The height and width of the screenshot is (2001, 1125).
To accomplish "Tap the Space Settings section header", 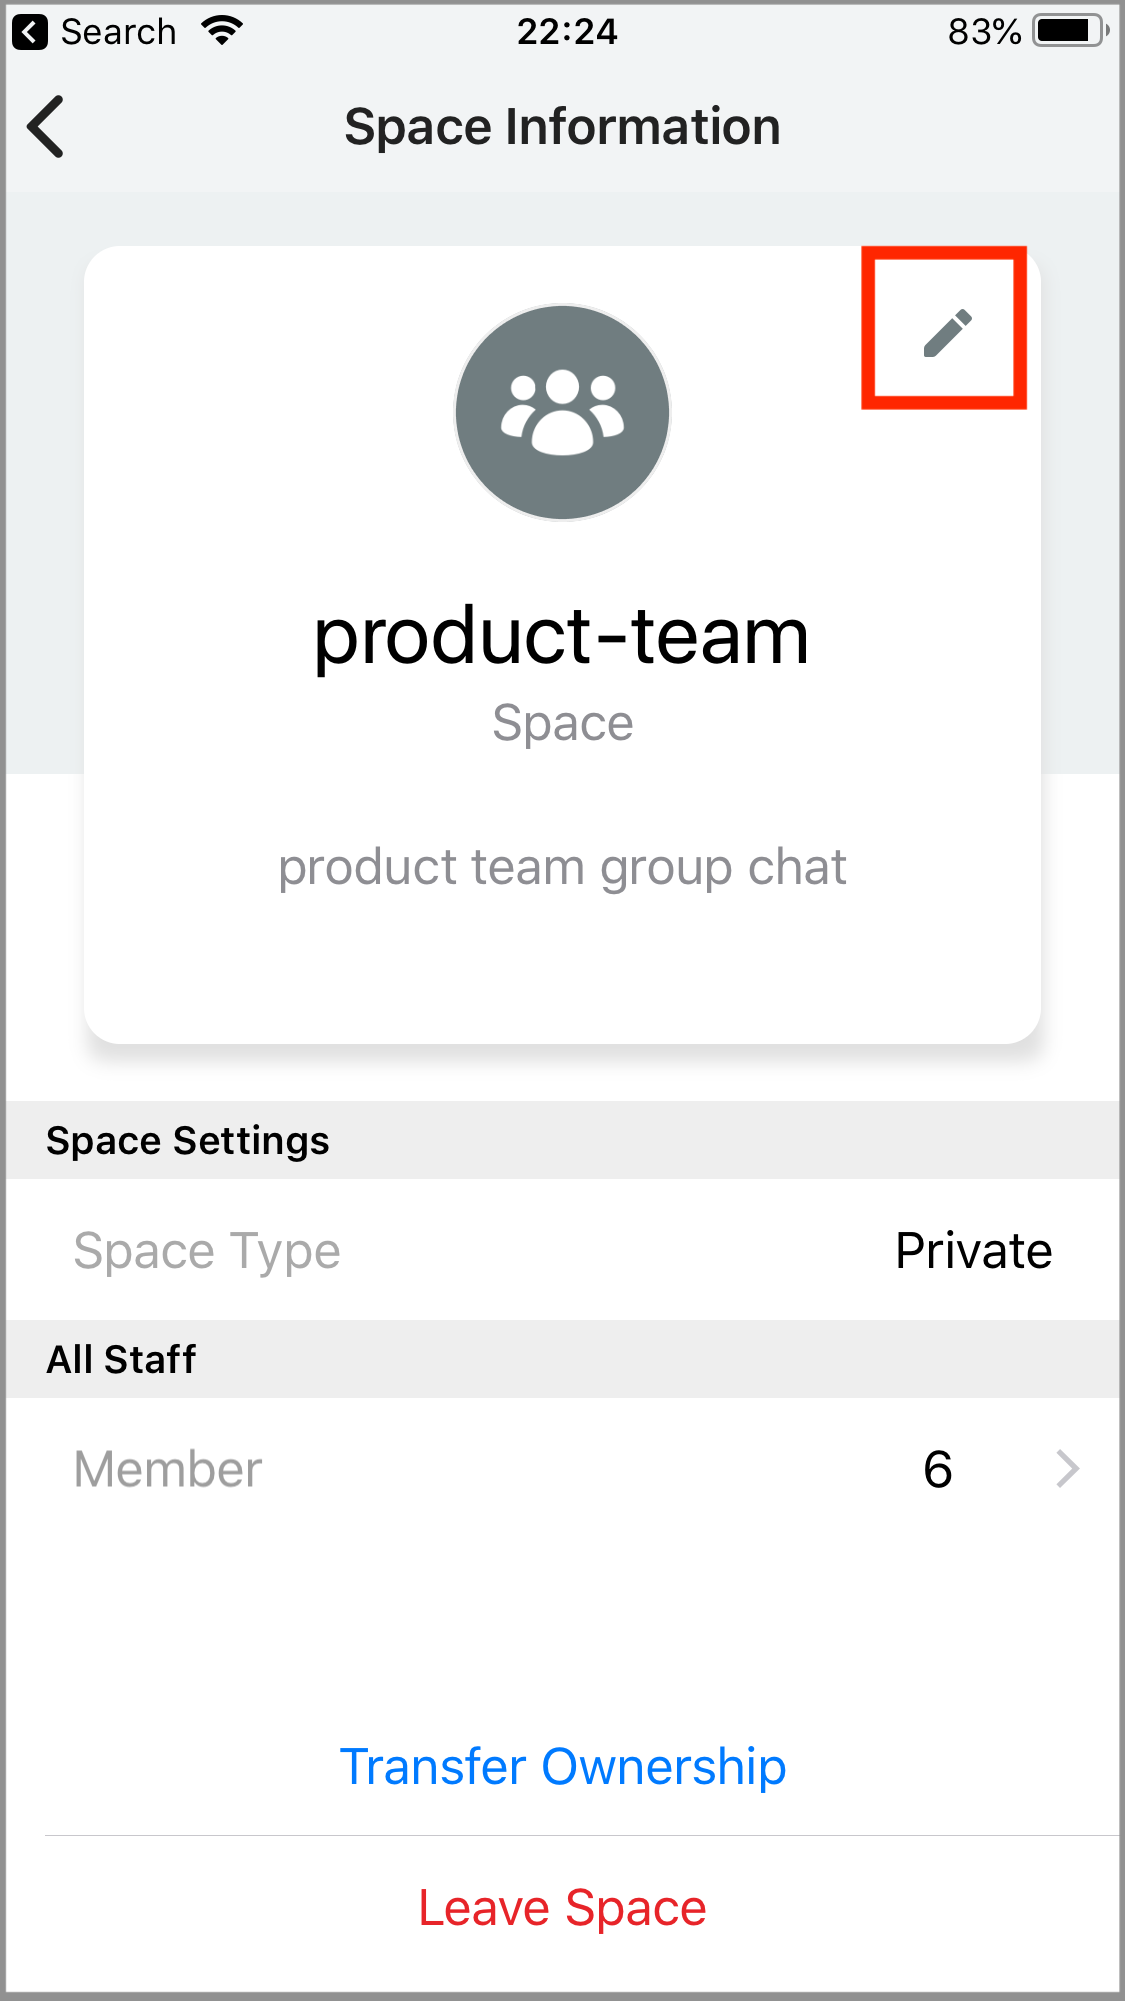I will point(188,1141).
